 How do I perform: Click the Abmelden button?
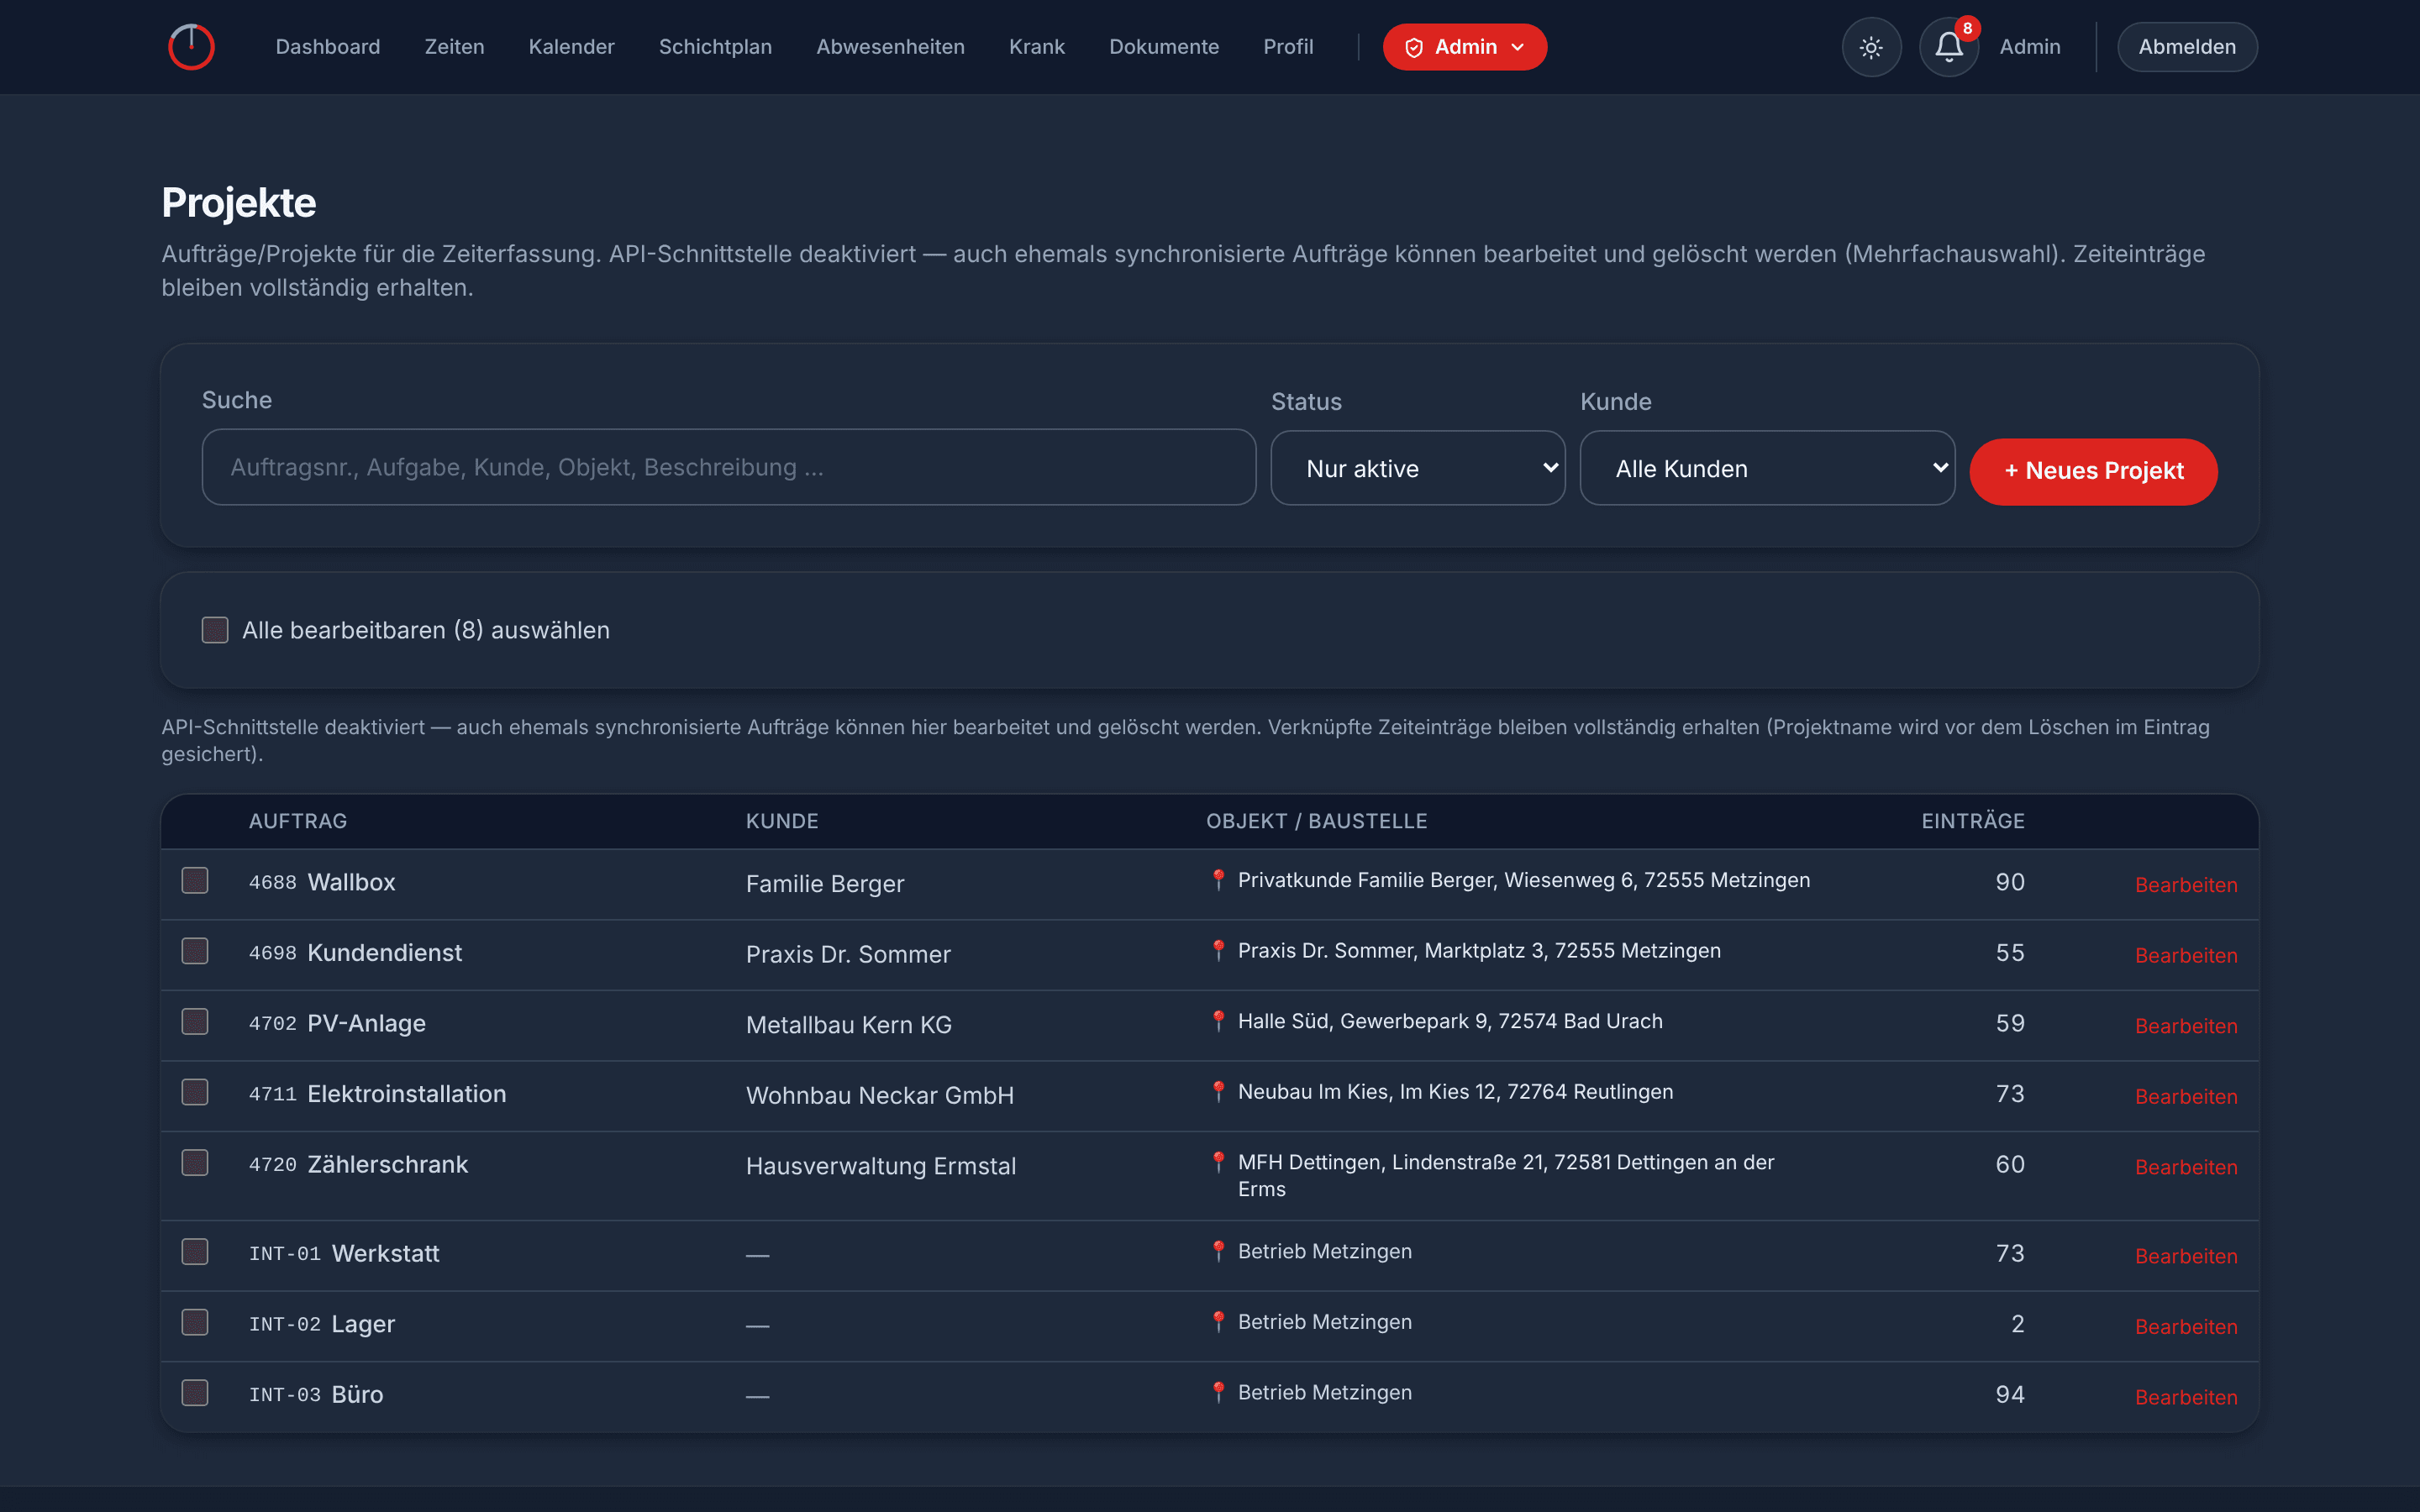pos(2187,47)
